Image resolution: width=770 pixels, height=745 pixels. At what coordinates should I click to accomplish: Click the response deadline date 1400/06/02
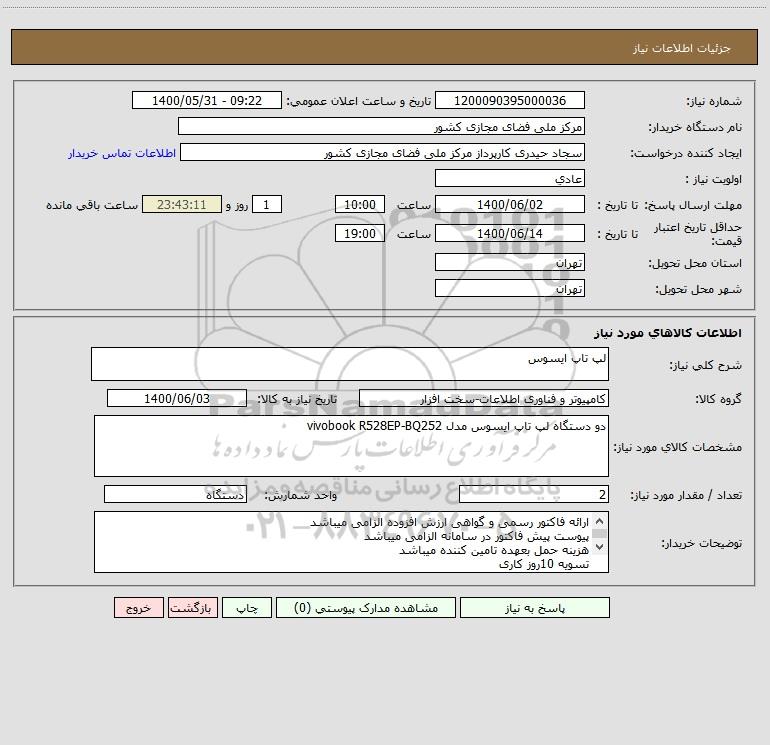click(510, 204)
